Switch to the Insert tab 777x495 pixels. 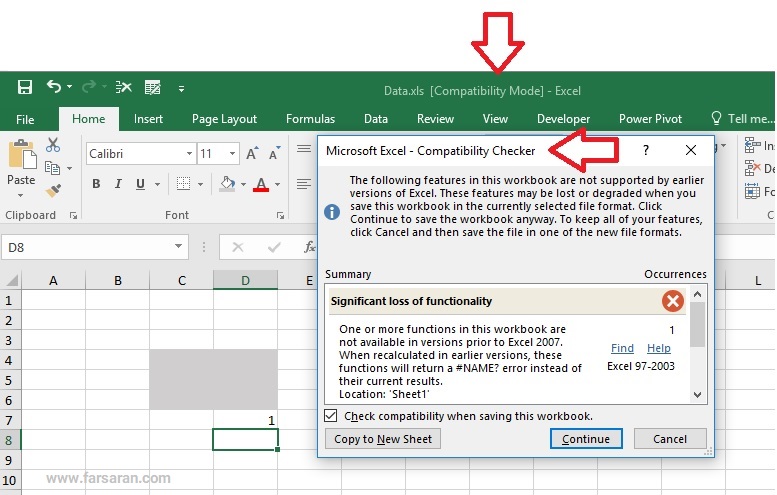(x=148, y=119)
